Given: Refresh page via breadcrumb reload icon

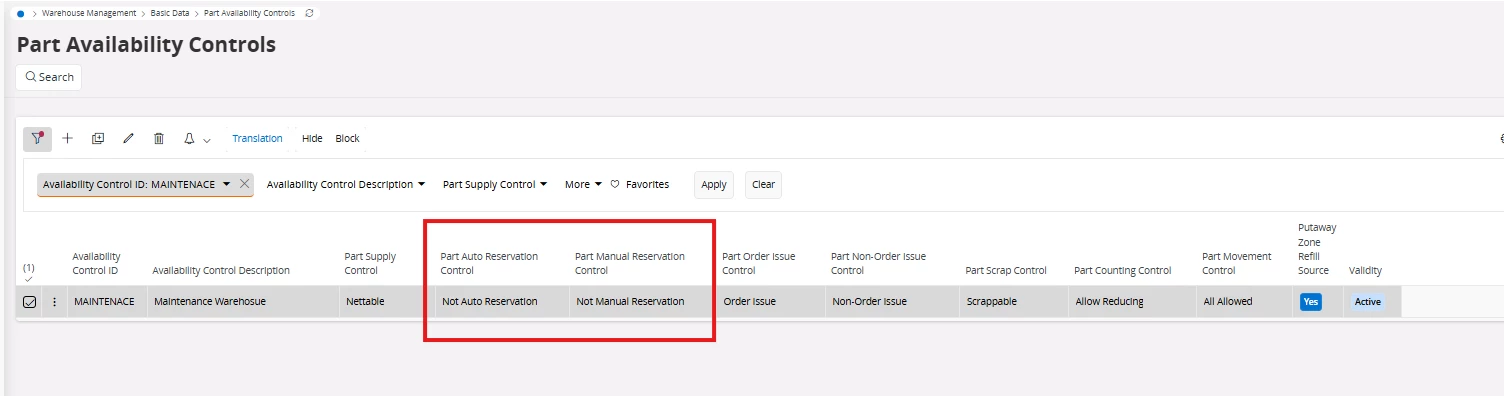Looking at the screenshot, I should click(309, 13).
